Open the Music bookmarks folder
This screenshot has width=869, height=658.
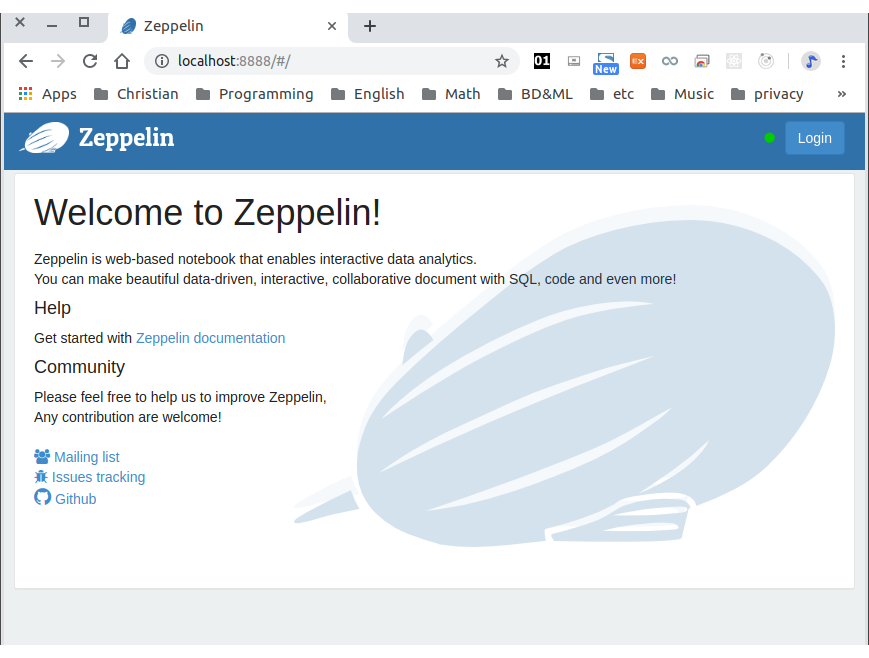click(682, 94)
